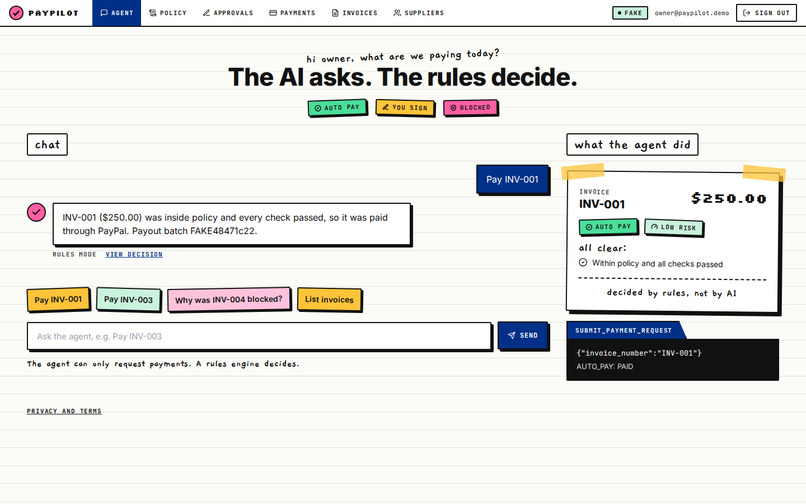Click the yellow 'Pay INV-001' suggestion chip
Screen dimensions: 806x504
pos(58,299)
